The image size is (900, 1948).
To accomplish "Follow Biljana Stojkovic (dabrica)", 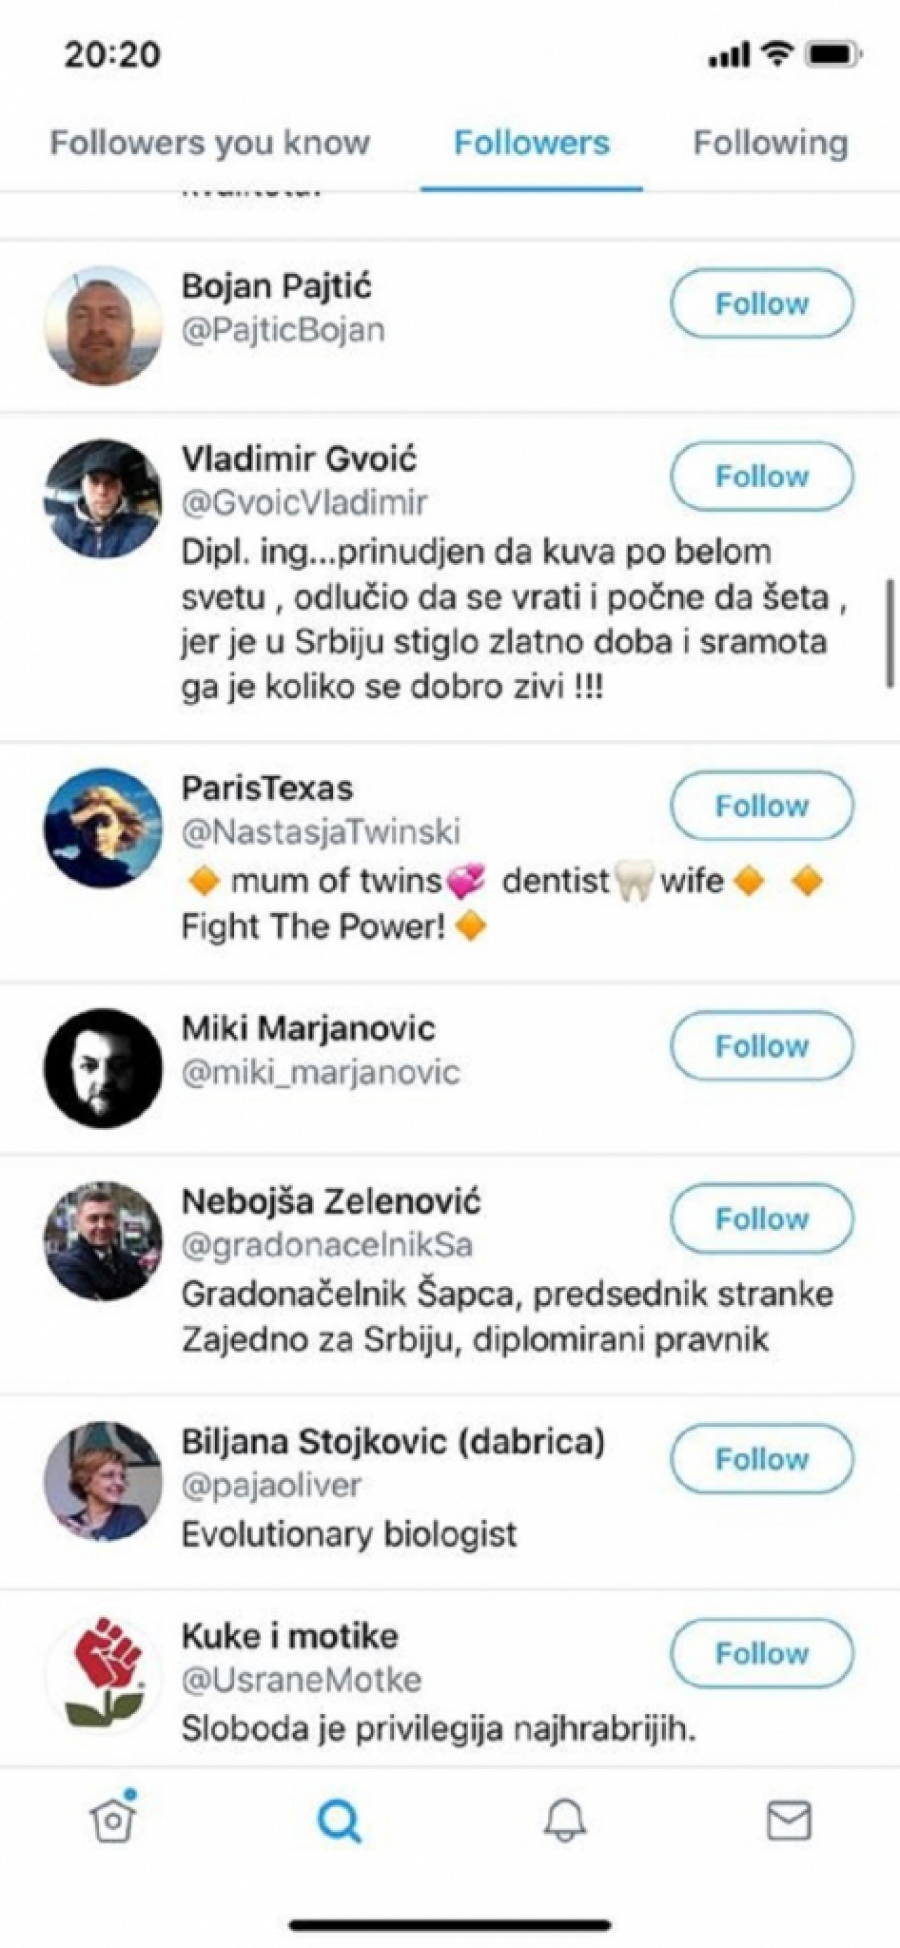I will (761, 1459).
